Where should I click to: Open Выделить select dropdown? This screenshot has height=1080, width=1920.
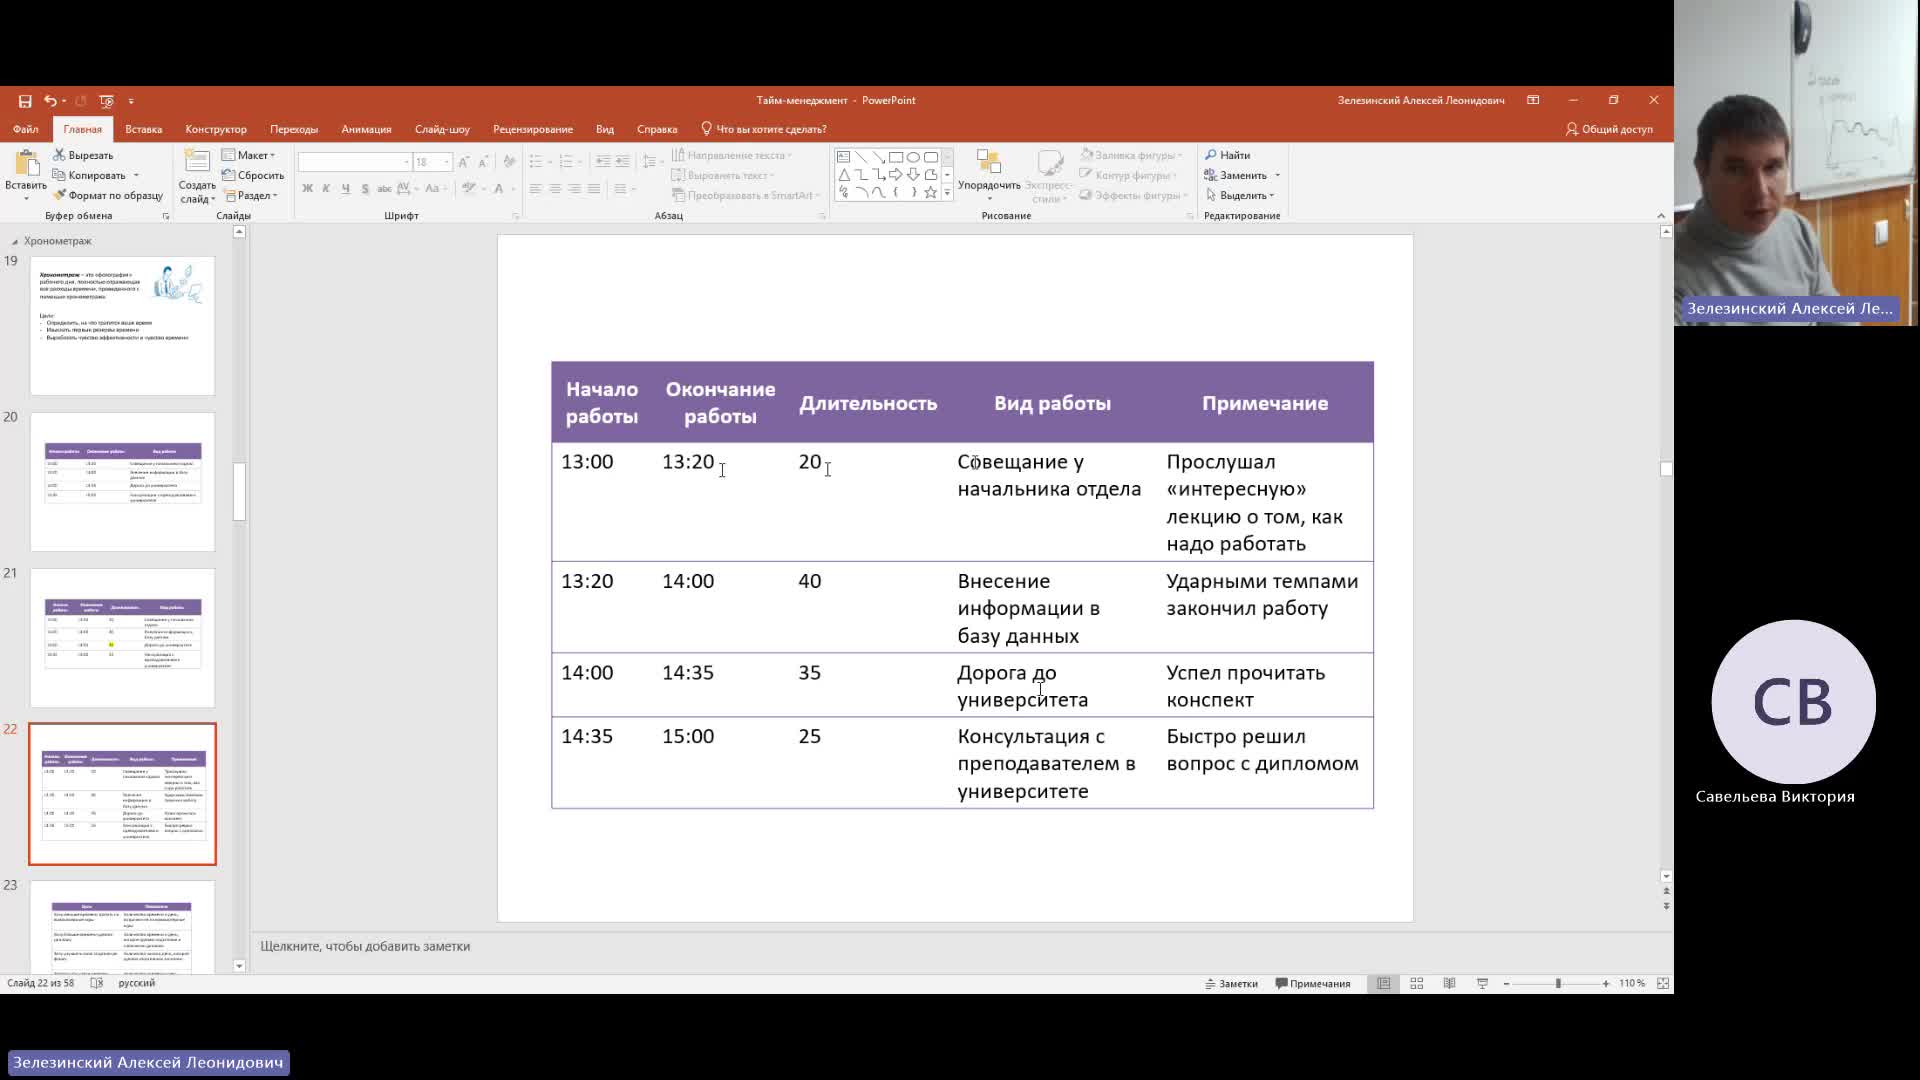click(1240, 195)
